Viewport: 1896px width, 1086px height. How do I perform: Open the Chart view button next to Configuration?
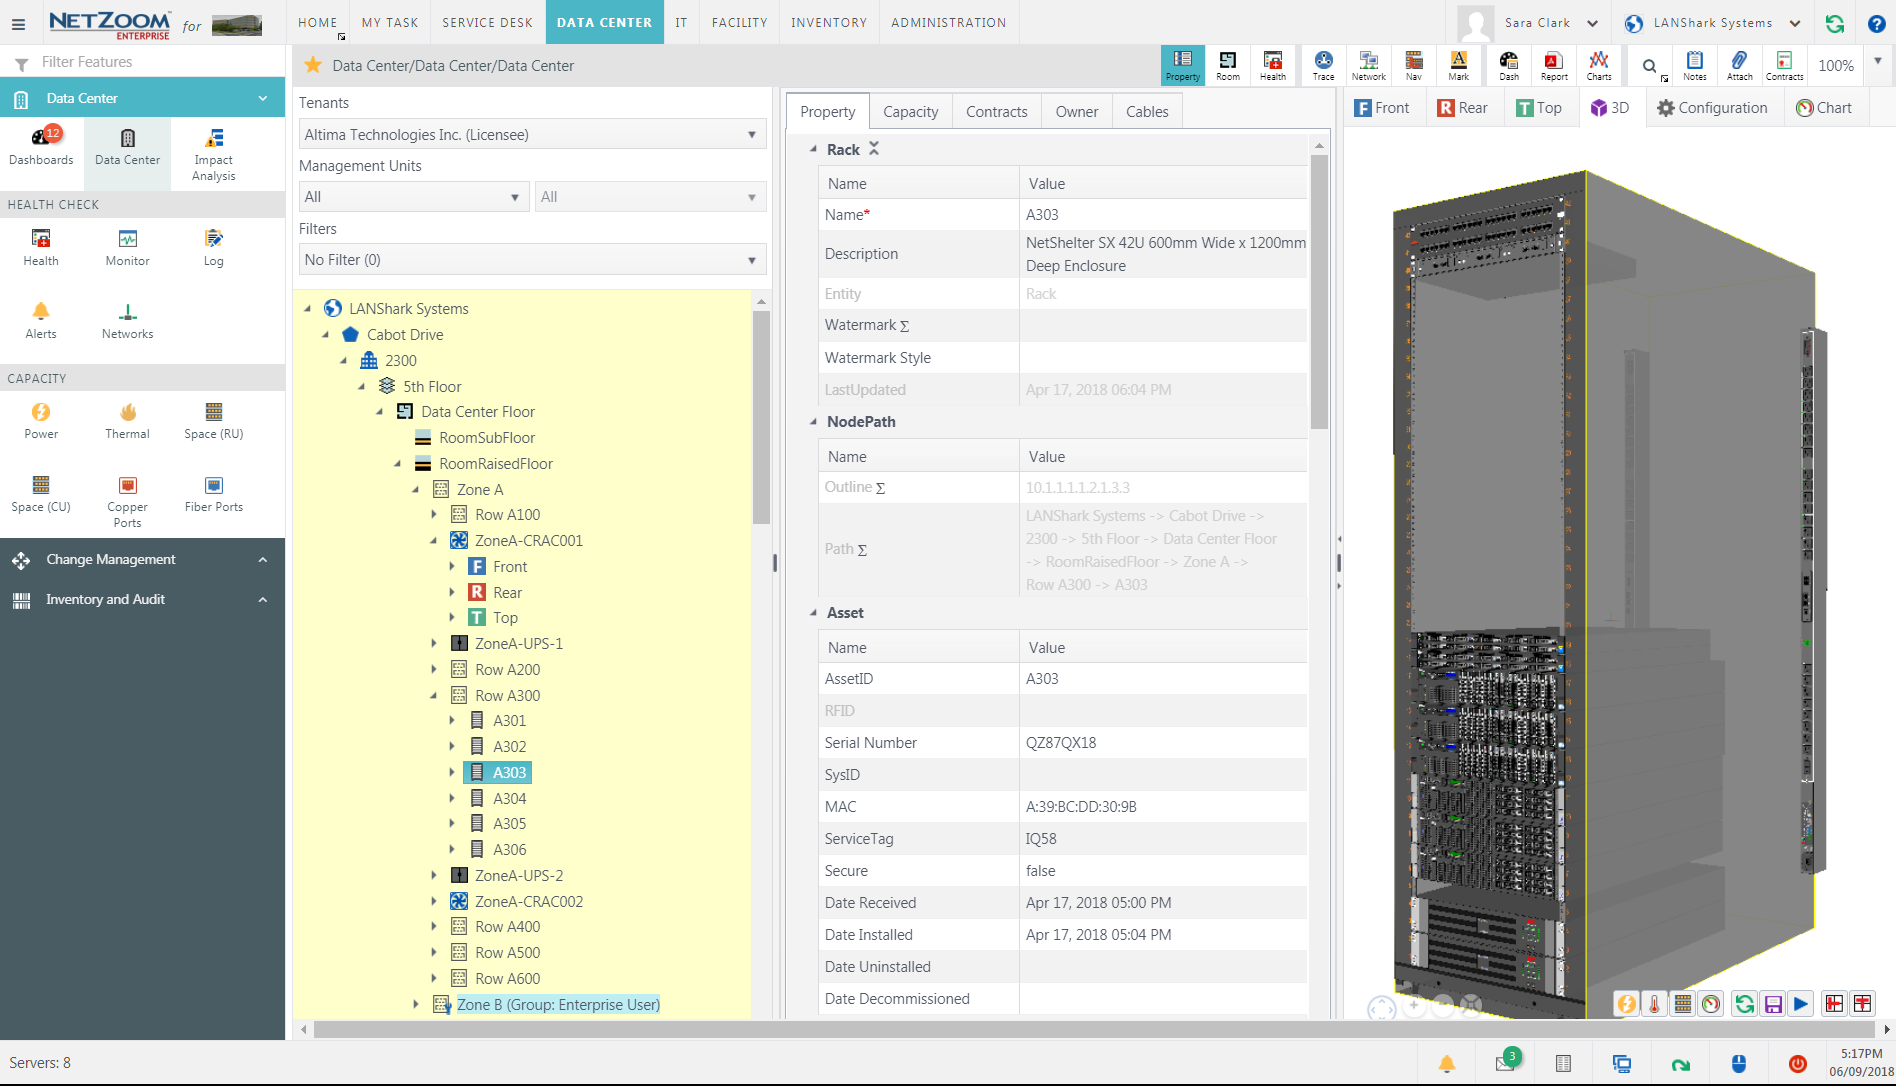1823,108
